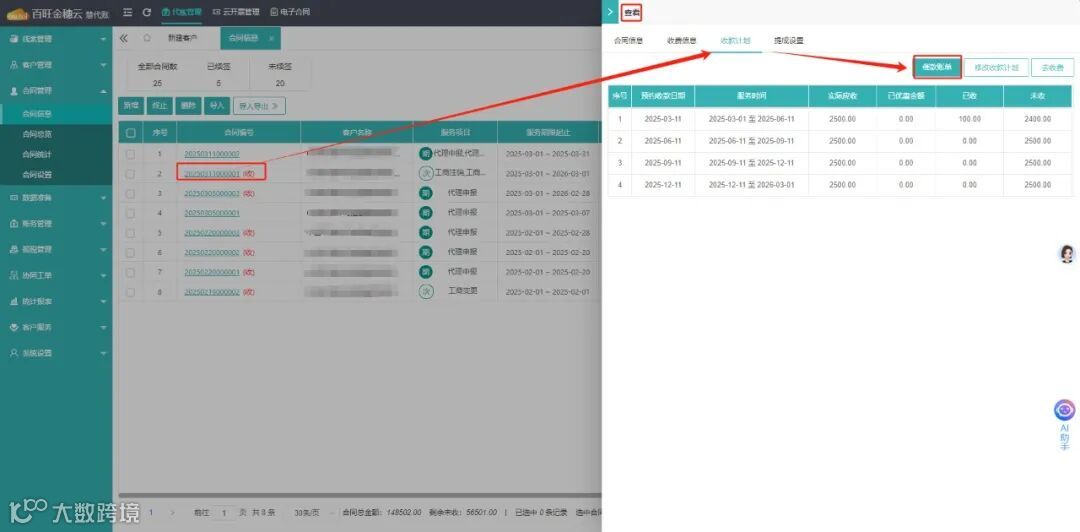
Task: Click the 终止 button
Action: click(x=159, y=105)
